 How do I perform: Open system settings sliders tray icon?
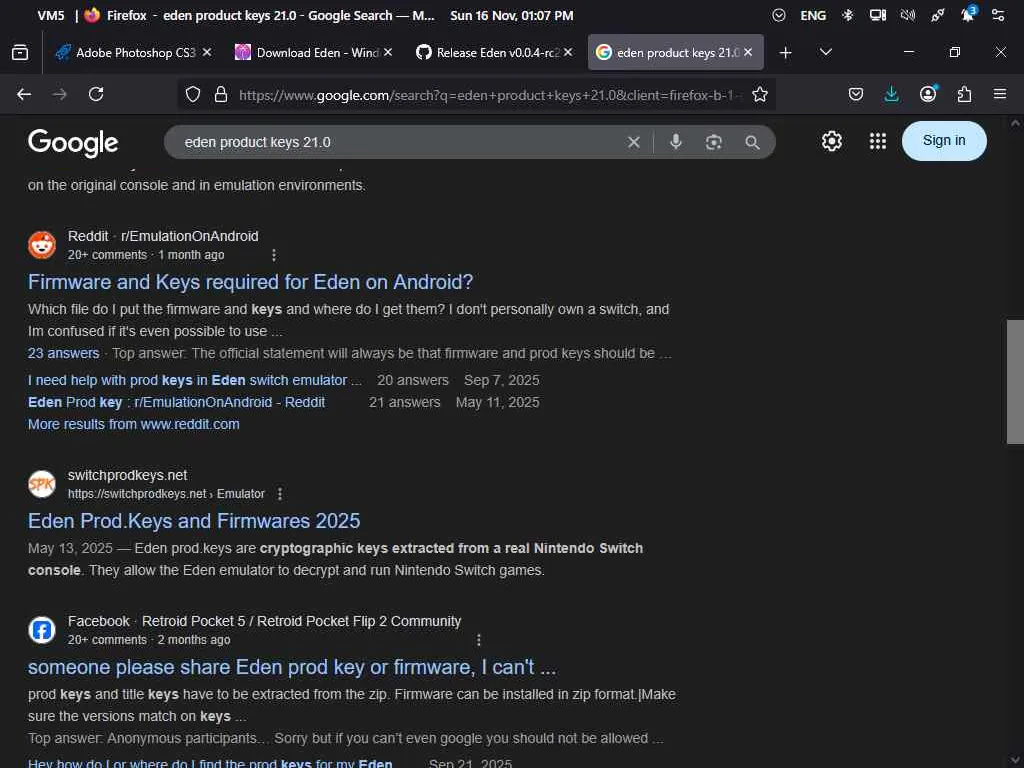pos(998,15)
